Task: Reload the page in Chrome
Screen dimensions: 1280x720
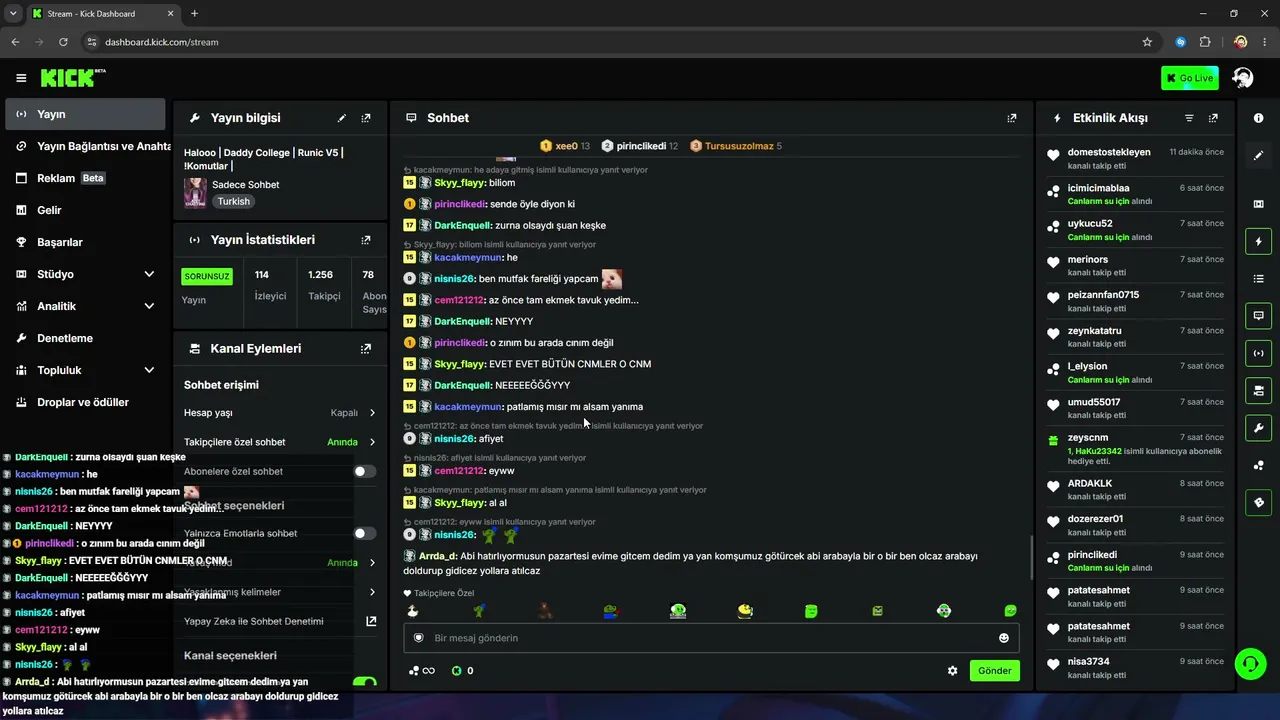Action: click(x=63, y=42)
